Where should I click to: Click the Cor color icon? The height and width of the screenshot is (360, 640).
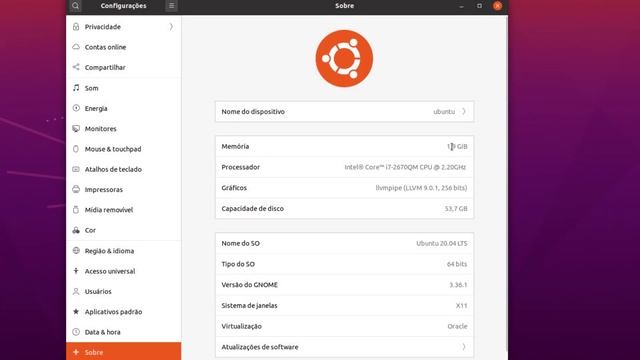(76, 230)
